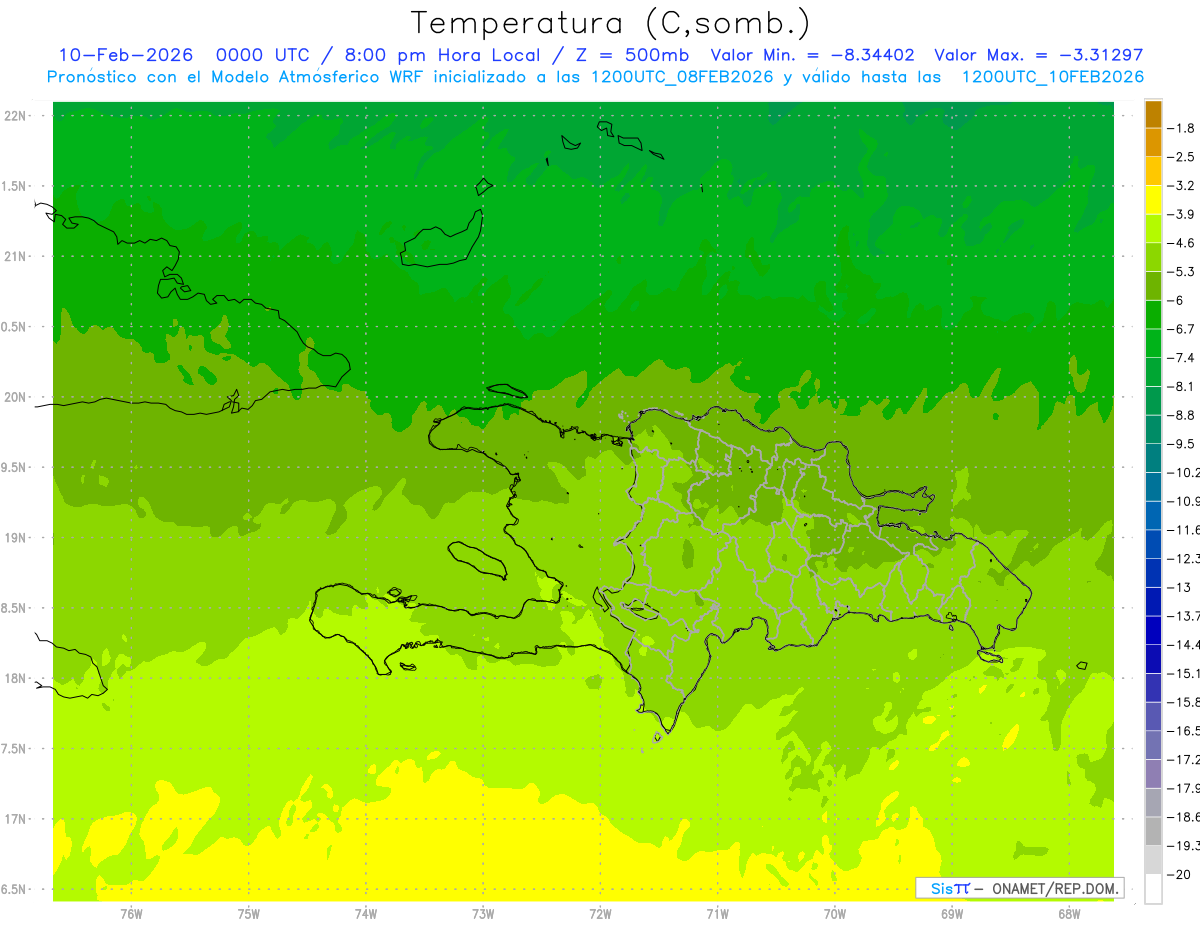
Task: Click the '8:00 pm Hora Local' text
Action: coord(441,55)
